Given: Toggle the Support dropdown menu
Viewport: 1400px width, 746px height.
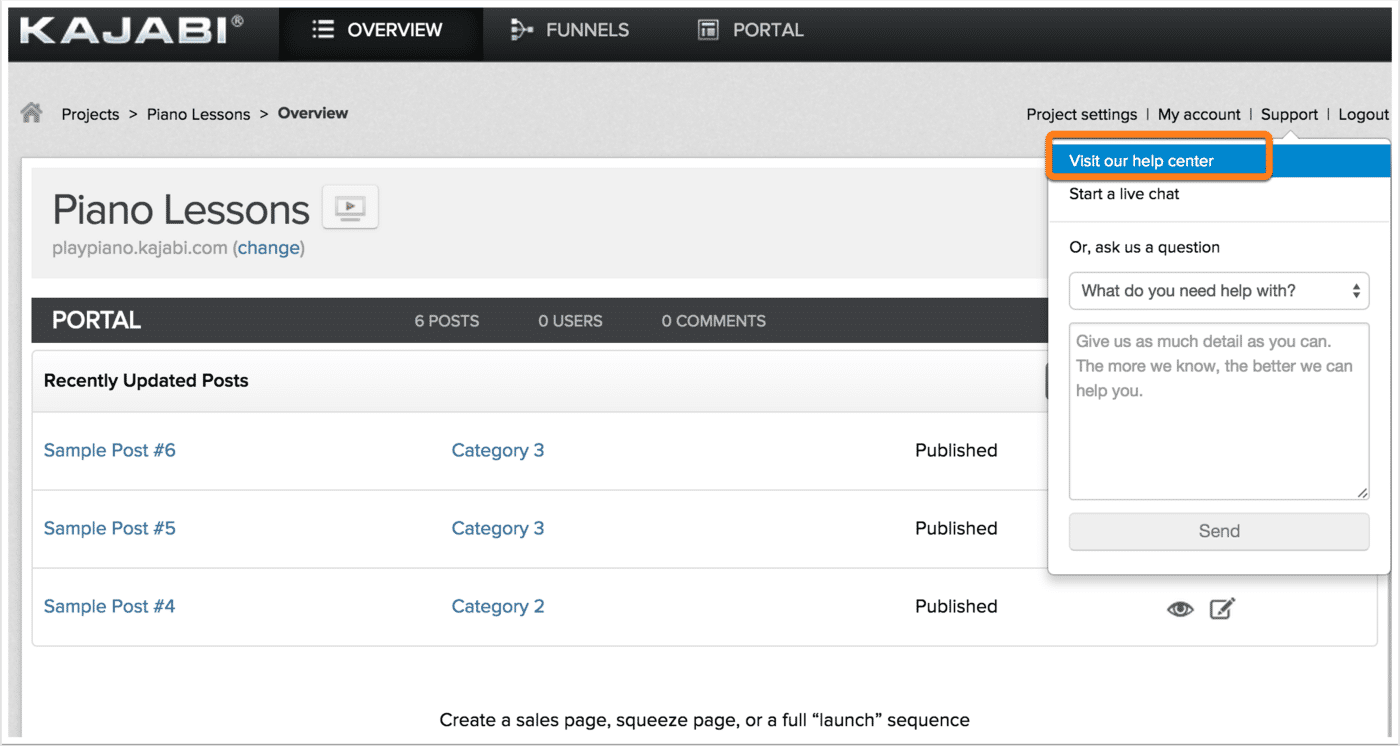Looking at the screenshot, I should tap(1289, 114).
